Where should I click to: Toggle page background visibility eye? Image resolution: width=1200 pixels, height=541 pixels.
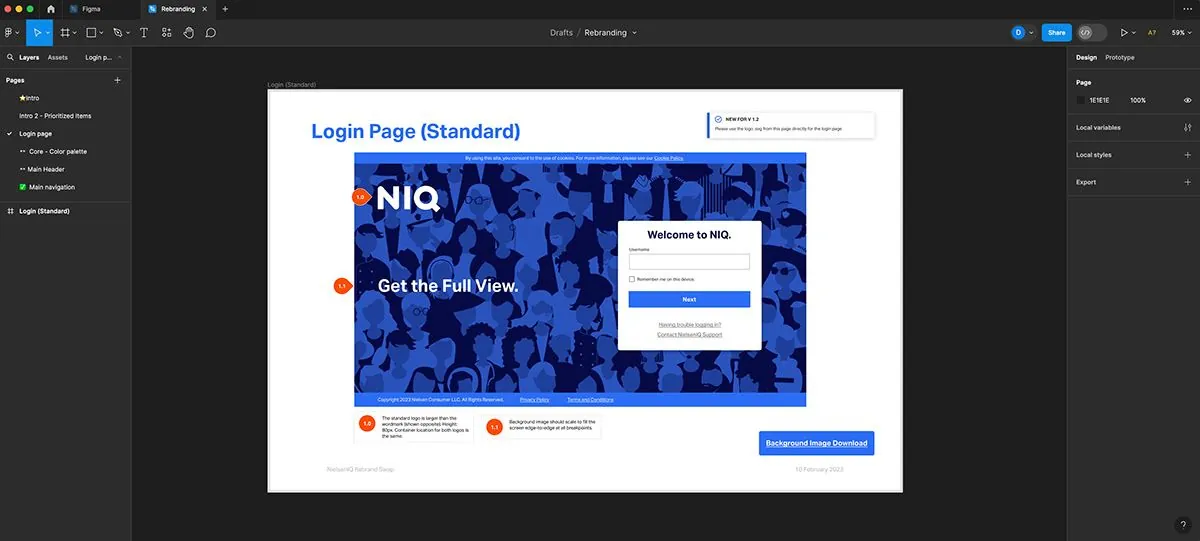[x=1187, y=100]
